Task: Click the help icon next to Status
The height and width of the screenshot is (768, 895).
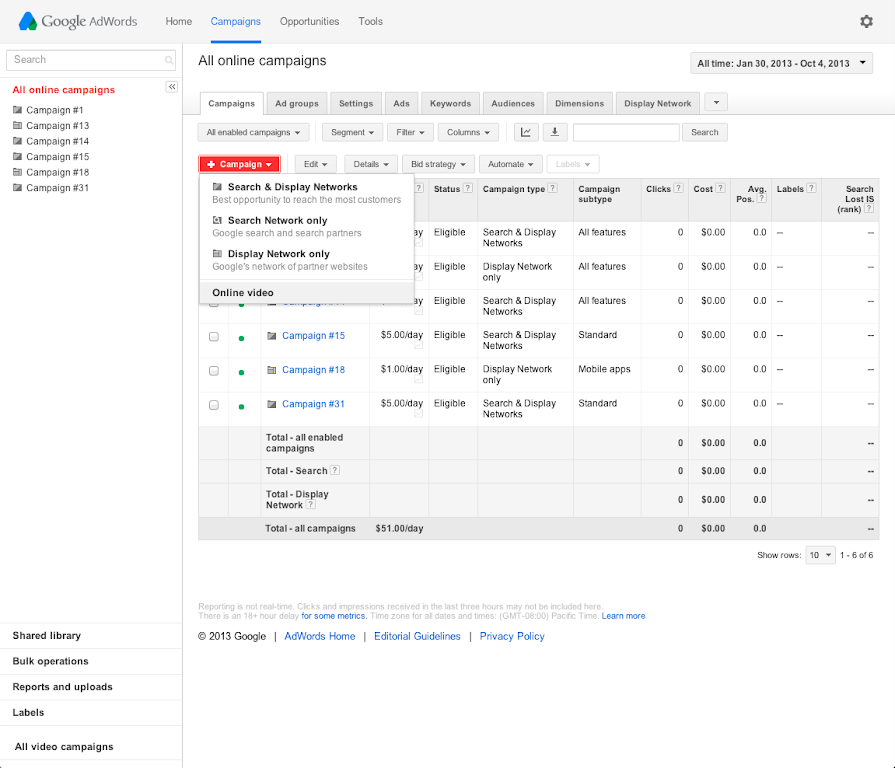Action: coord(468,188)
